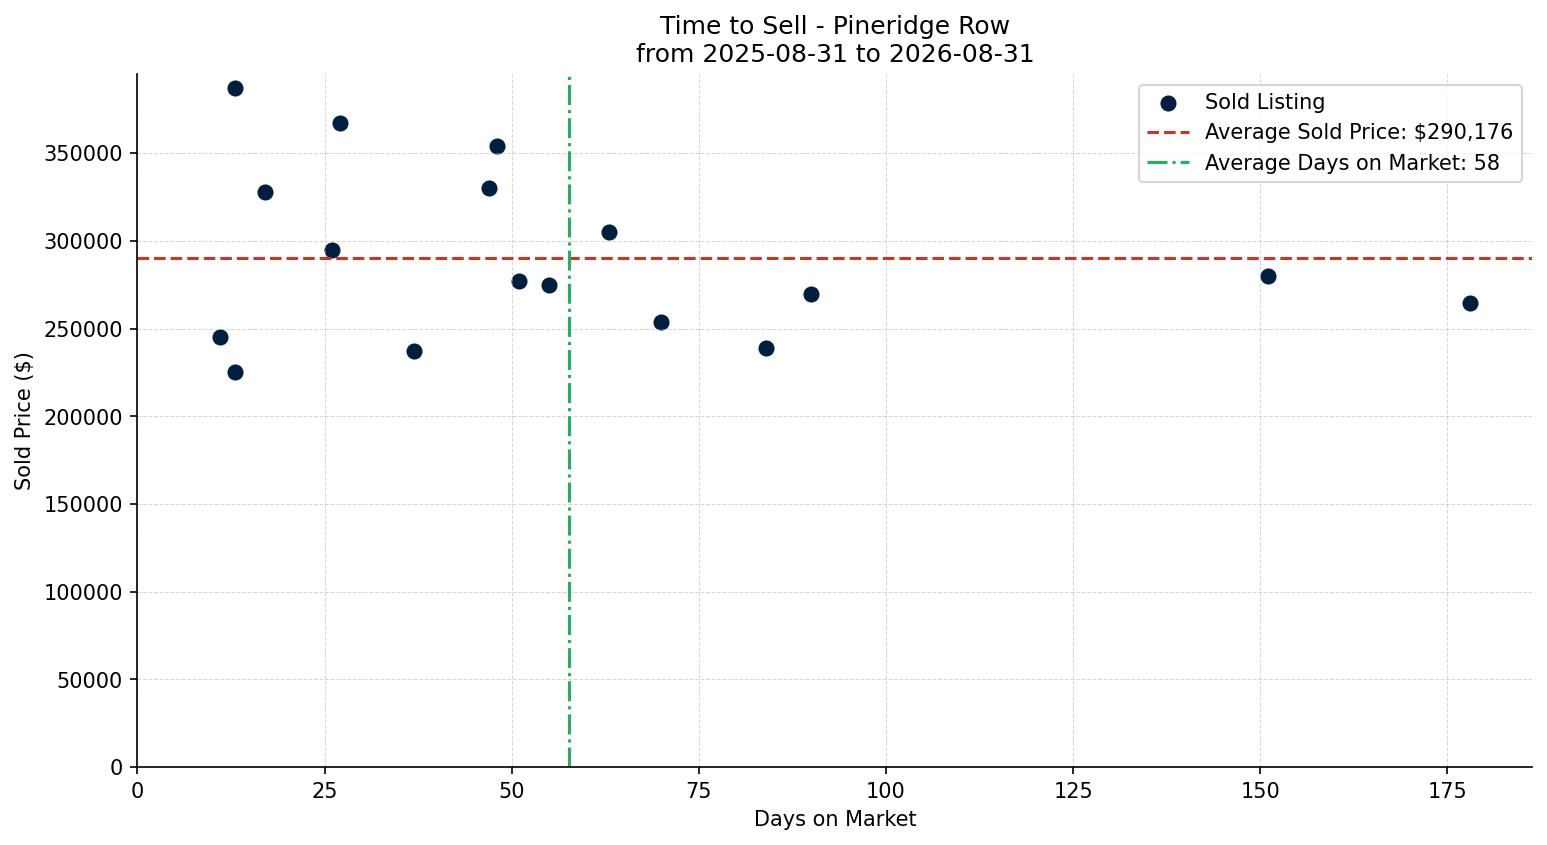The width and height of the screenshot is (1547, 845).
Task: Select the data point at 178 days
Action: [1470, 303]
